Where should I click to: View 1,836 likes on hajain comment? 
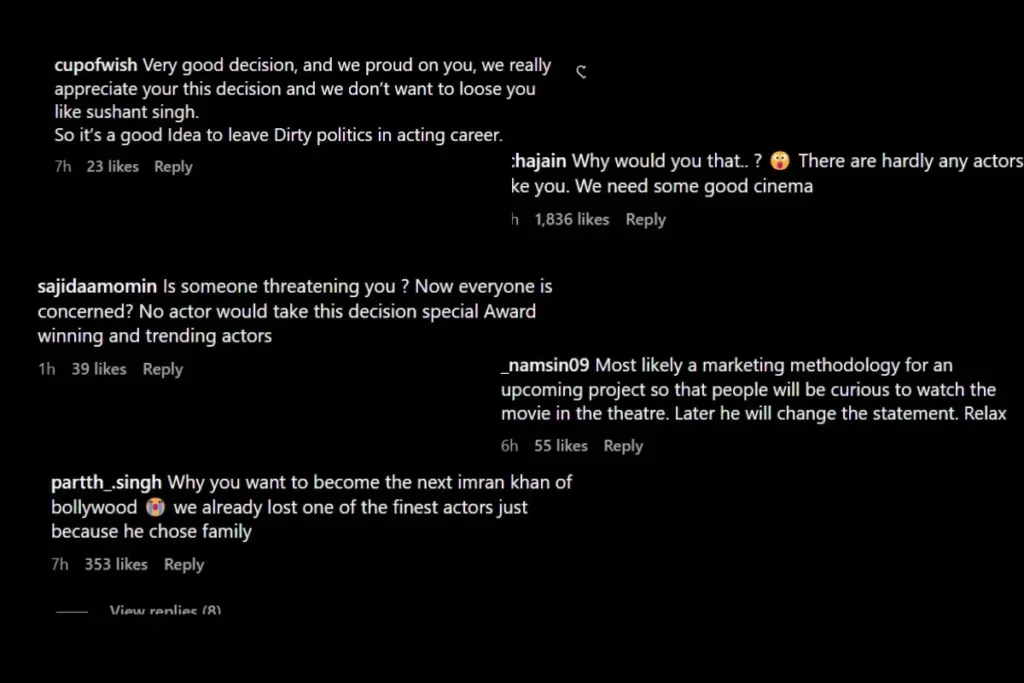coord(571,219)
